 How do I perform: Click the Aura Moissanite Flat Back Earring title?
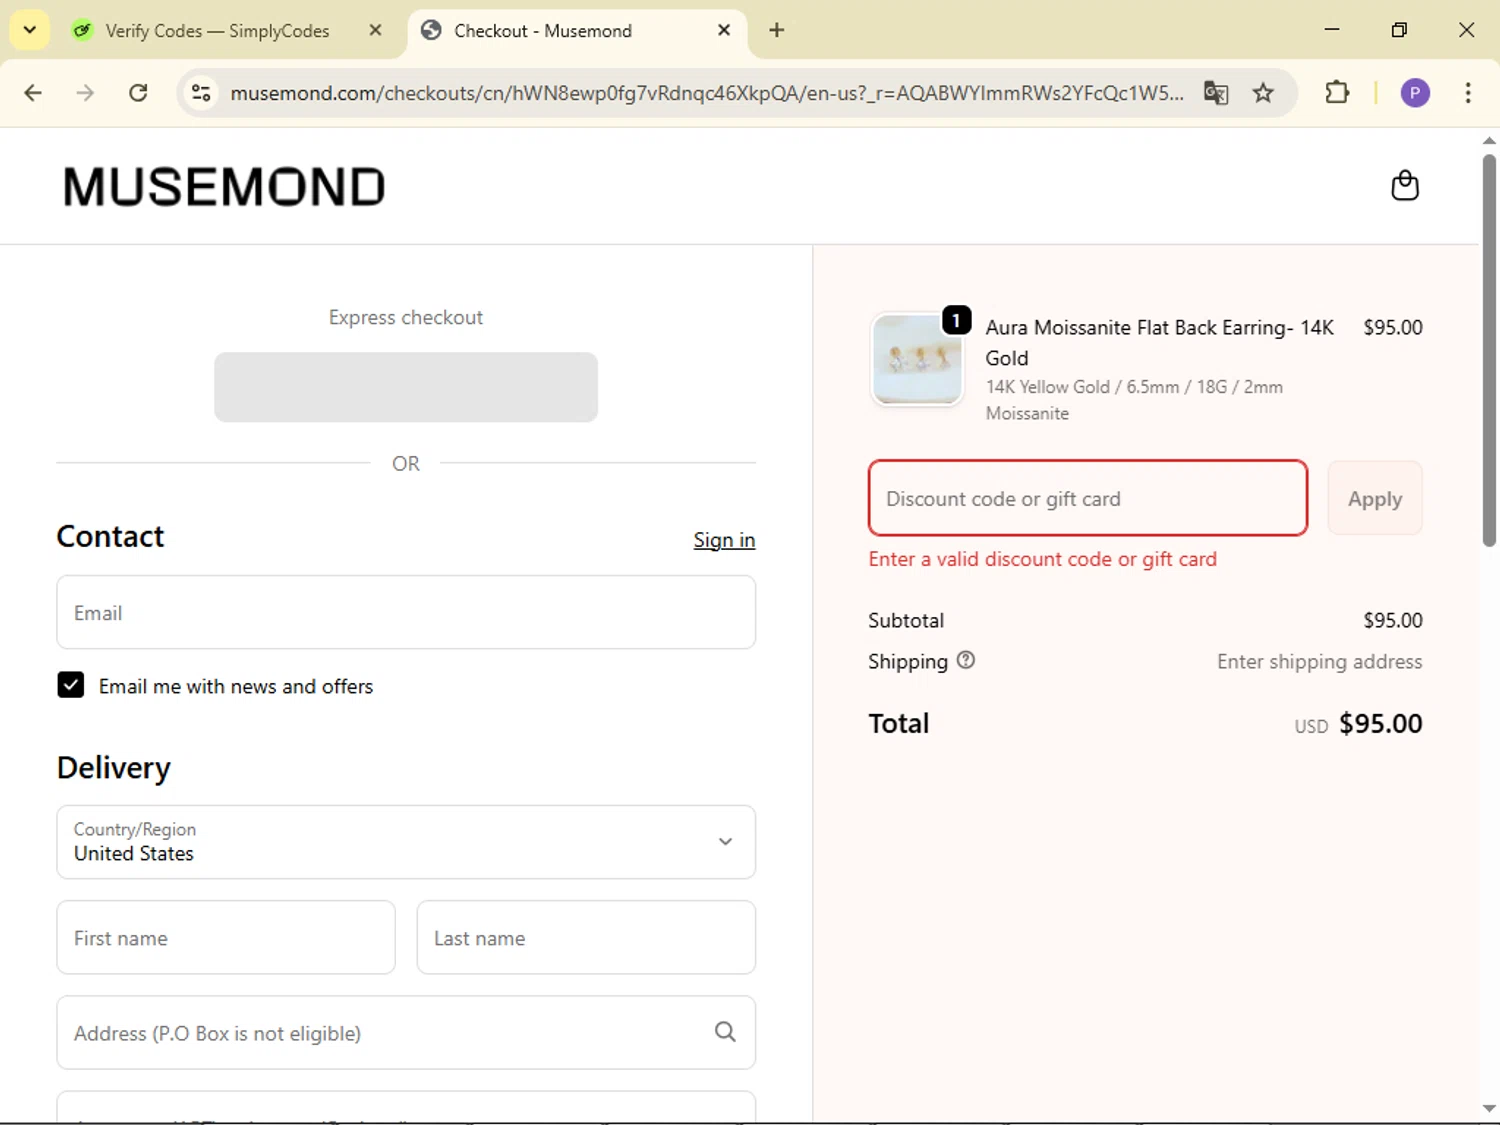(1160, 342)
